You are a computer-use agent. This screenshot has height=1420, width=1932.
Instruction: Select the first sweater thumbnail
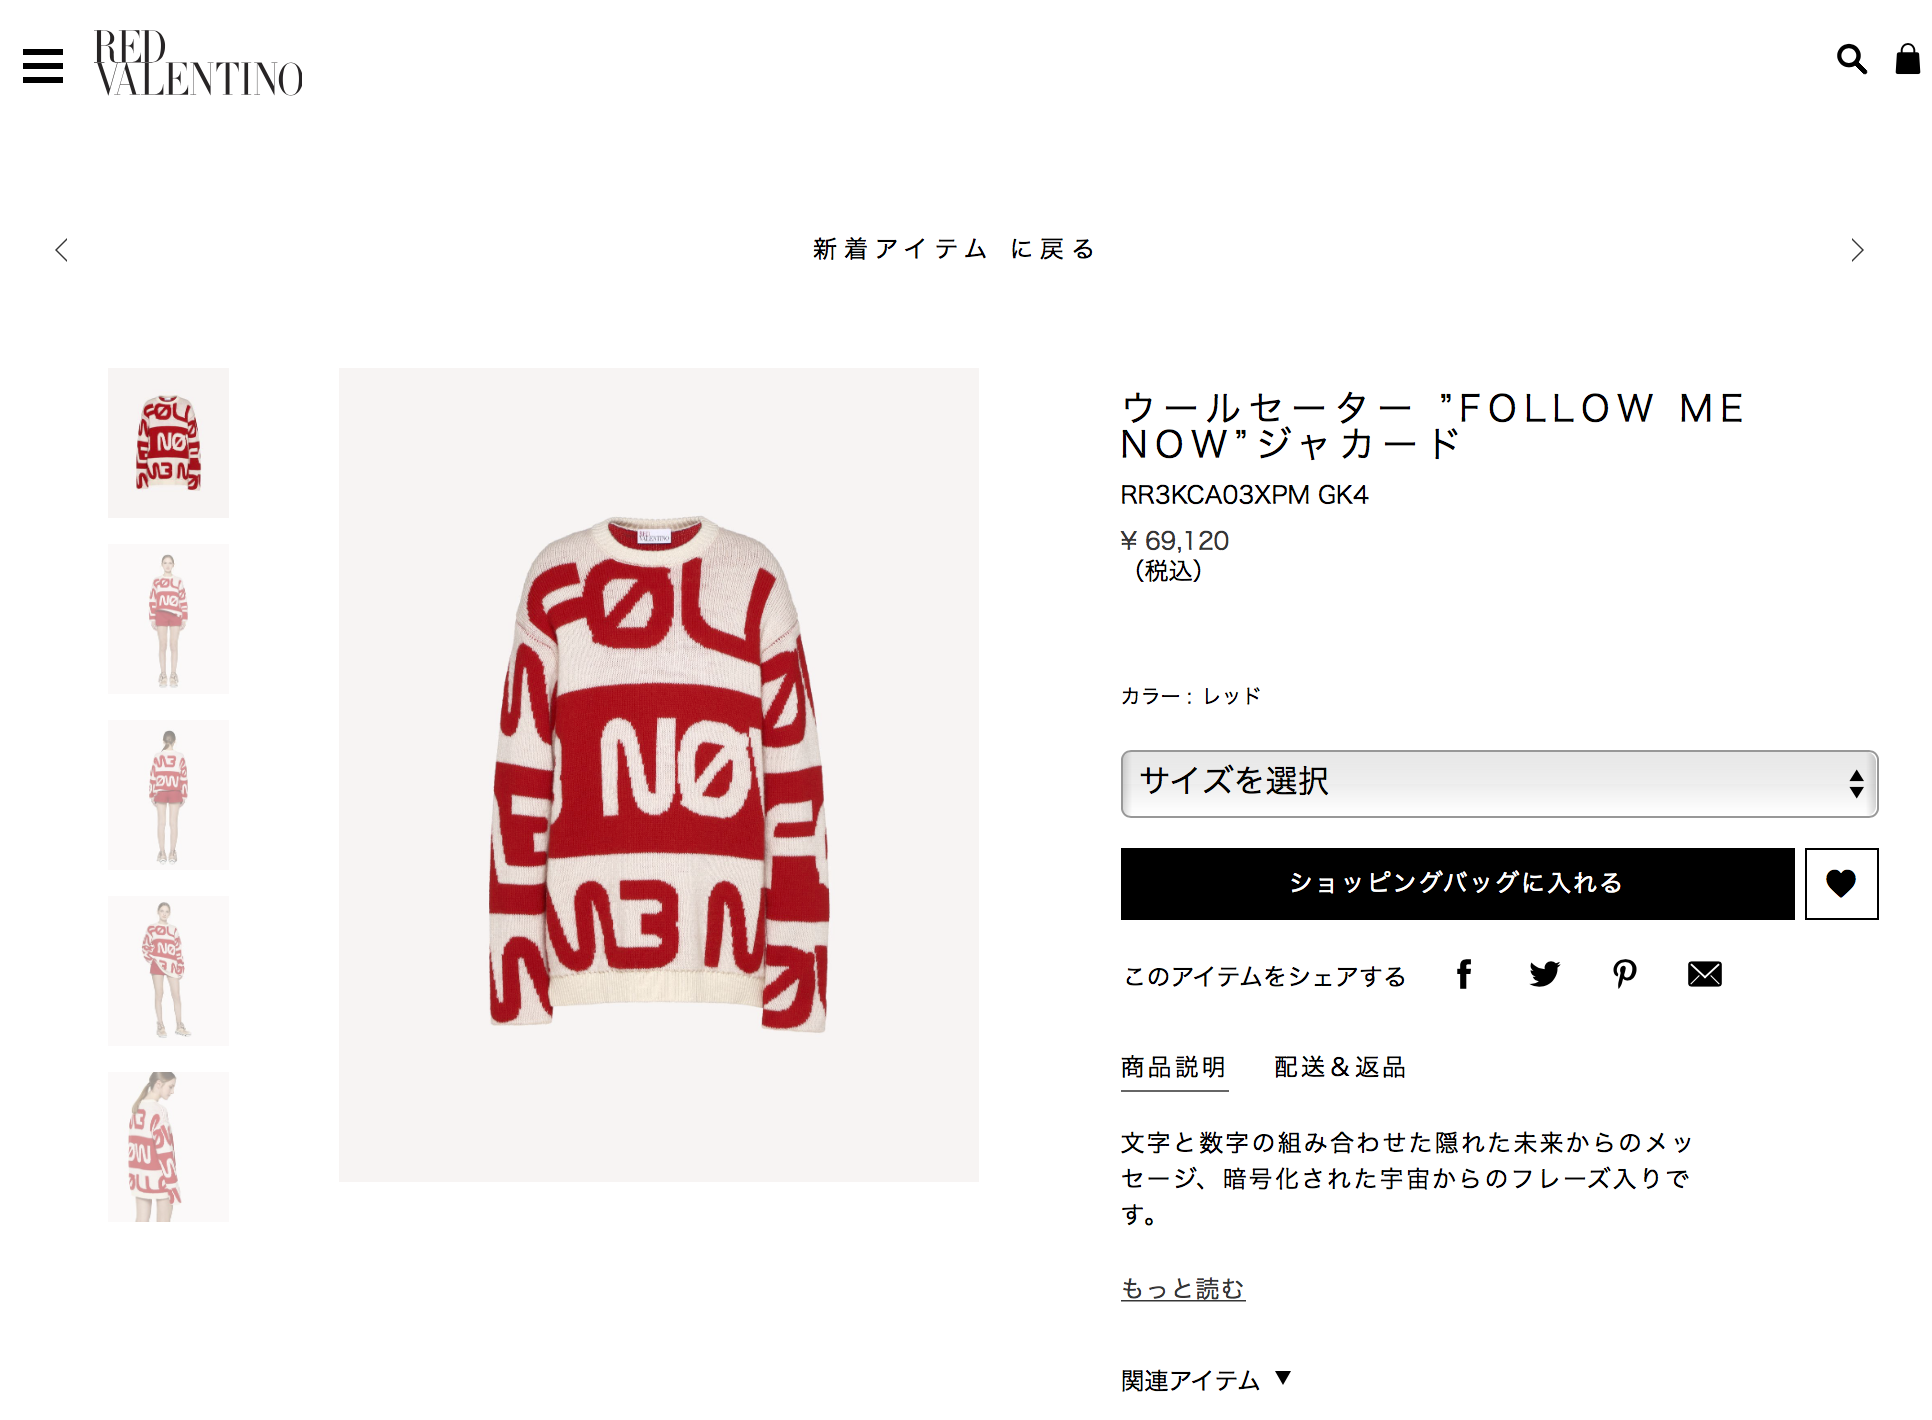168,443
